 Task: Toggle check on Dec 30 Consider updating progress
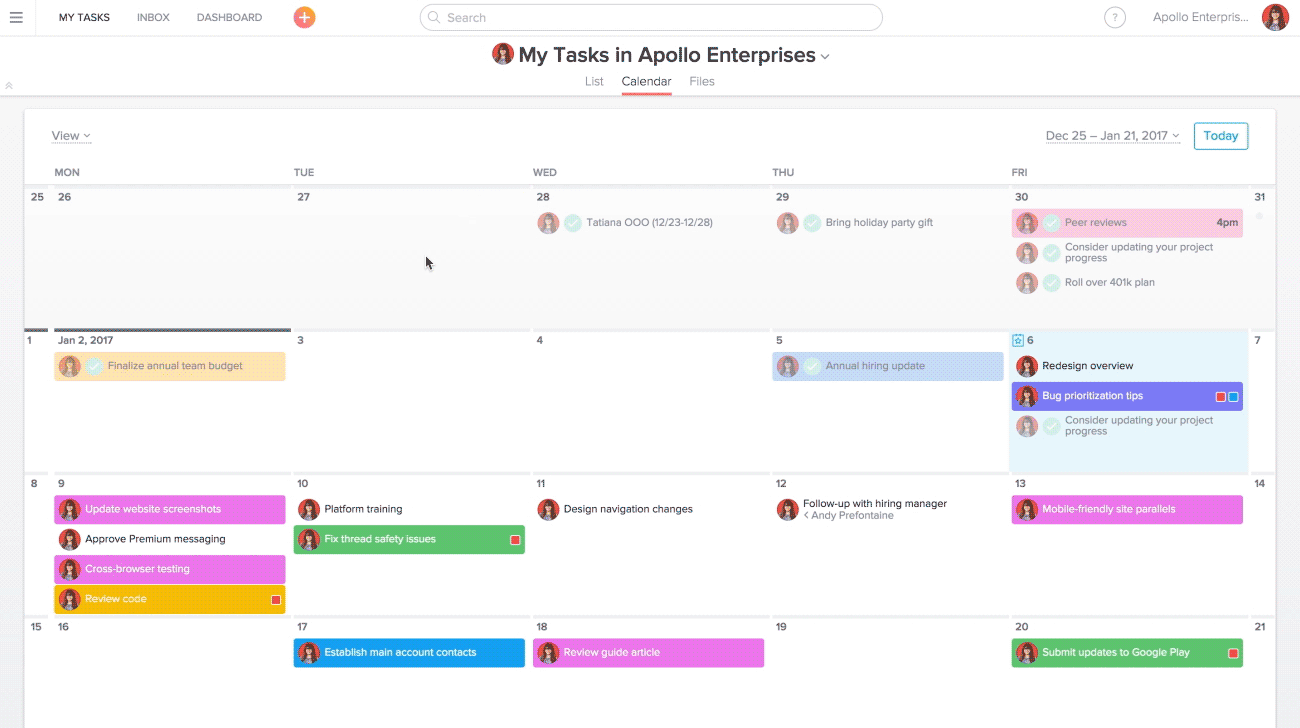(1052, 253)
